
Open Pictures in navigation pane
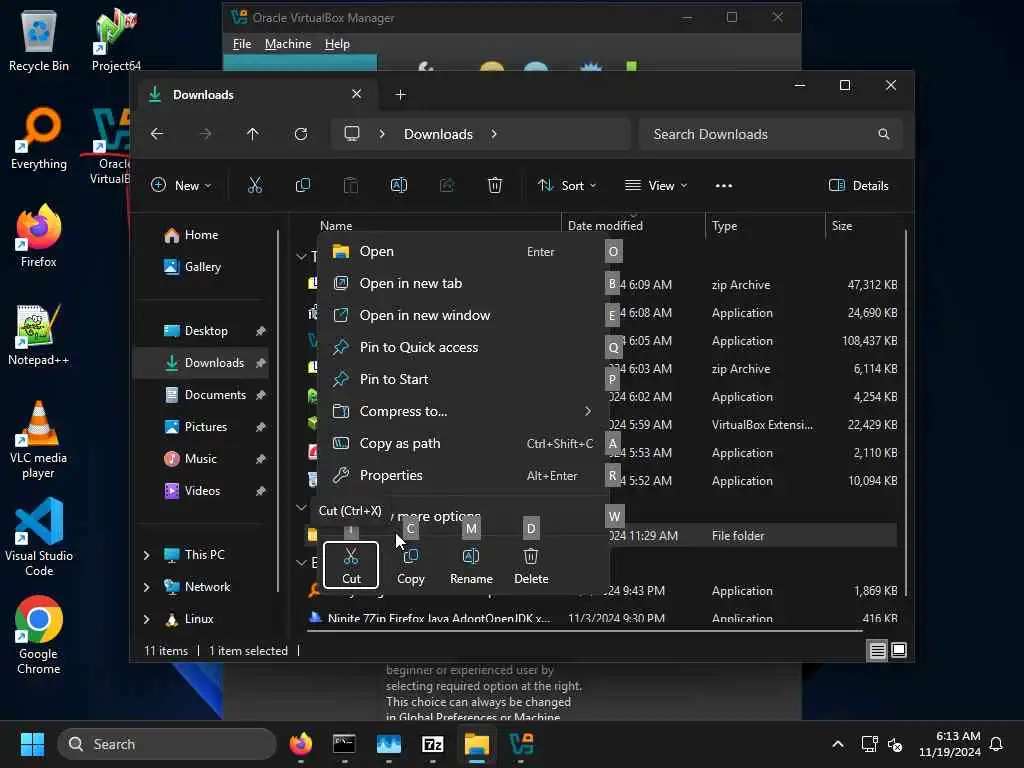tap(202, 427)
